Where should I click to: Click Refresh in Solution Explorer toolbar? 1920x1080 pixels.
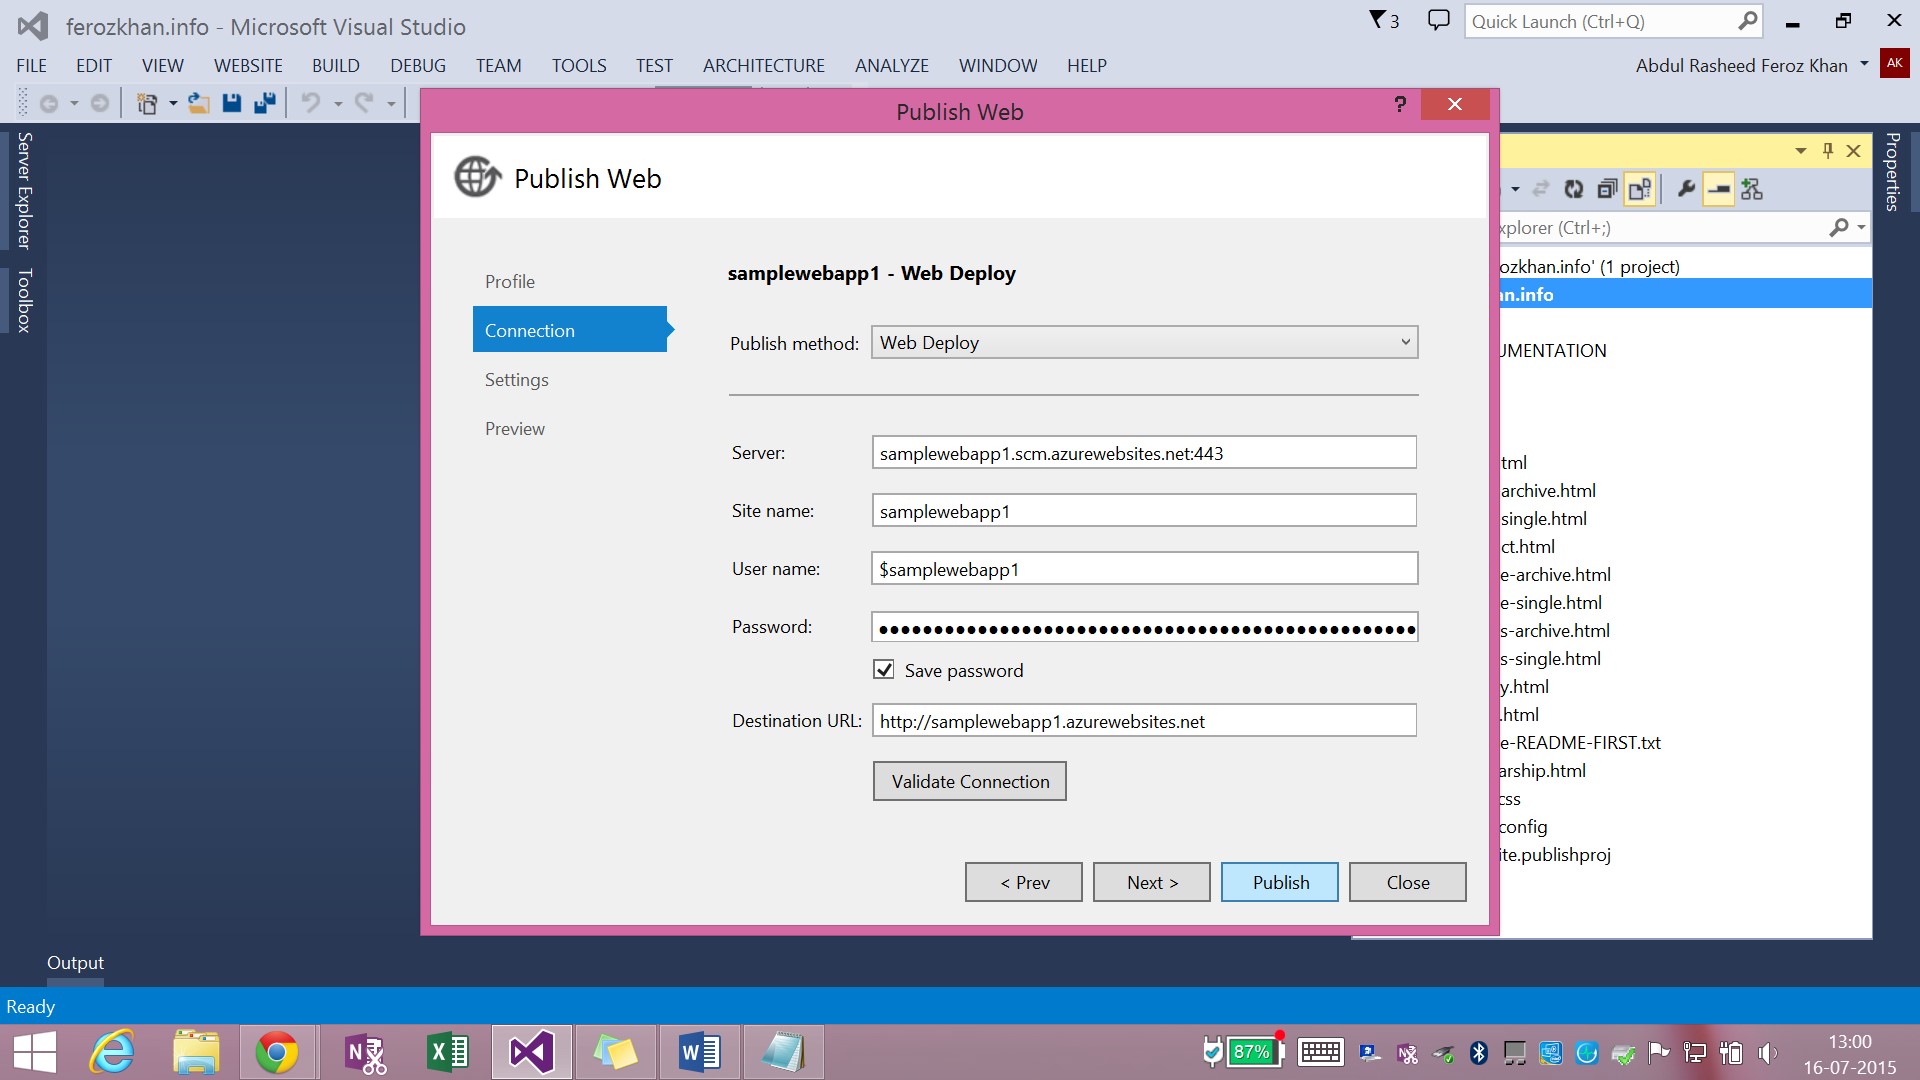coord(1574,189)
